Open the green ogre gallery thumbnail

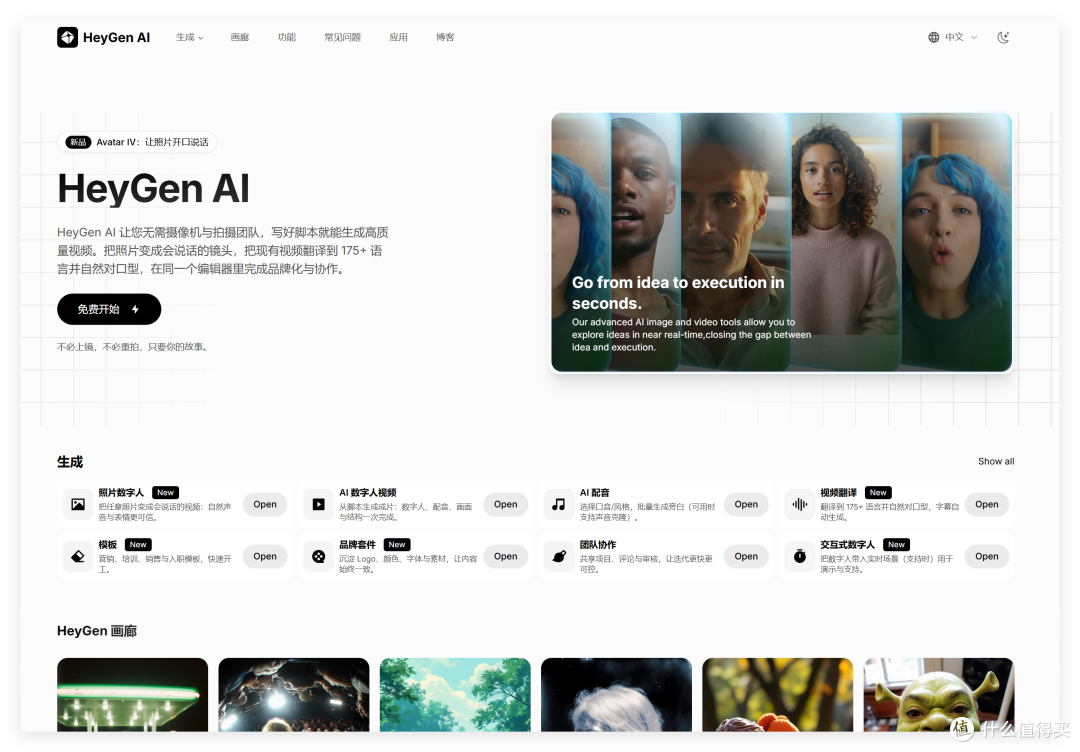click(x=938, y=694)
